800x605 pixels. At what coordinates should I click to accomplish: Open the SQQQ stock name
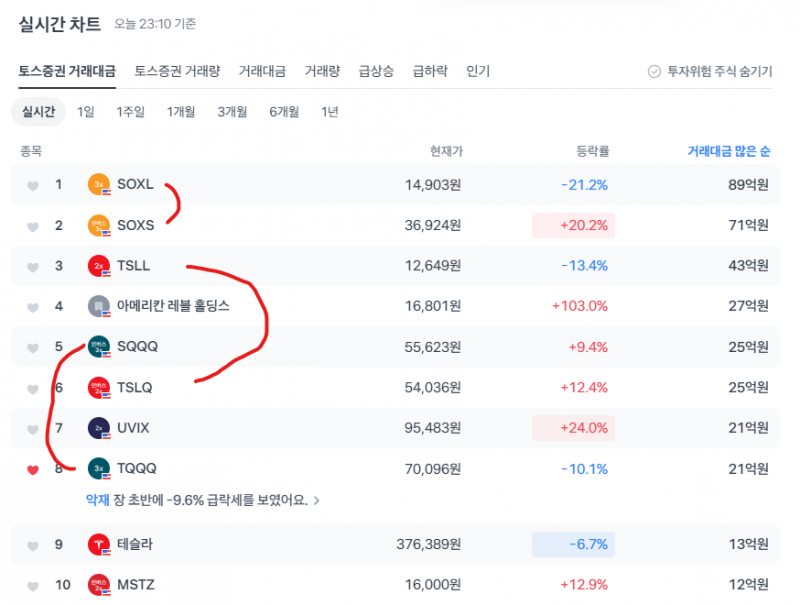click(138, 346)
